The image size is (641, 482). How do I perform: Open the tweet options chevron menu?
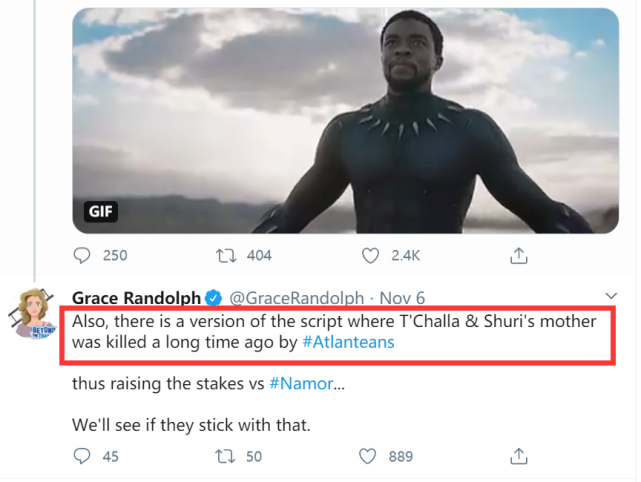611,297
